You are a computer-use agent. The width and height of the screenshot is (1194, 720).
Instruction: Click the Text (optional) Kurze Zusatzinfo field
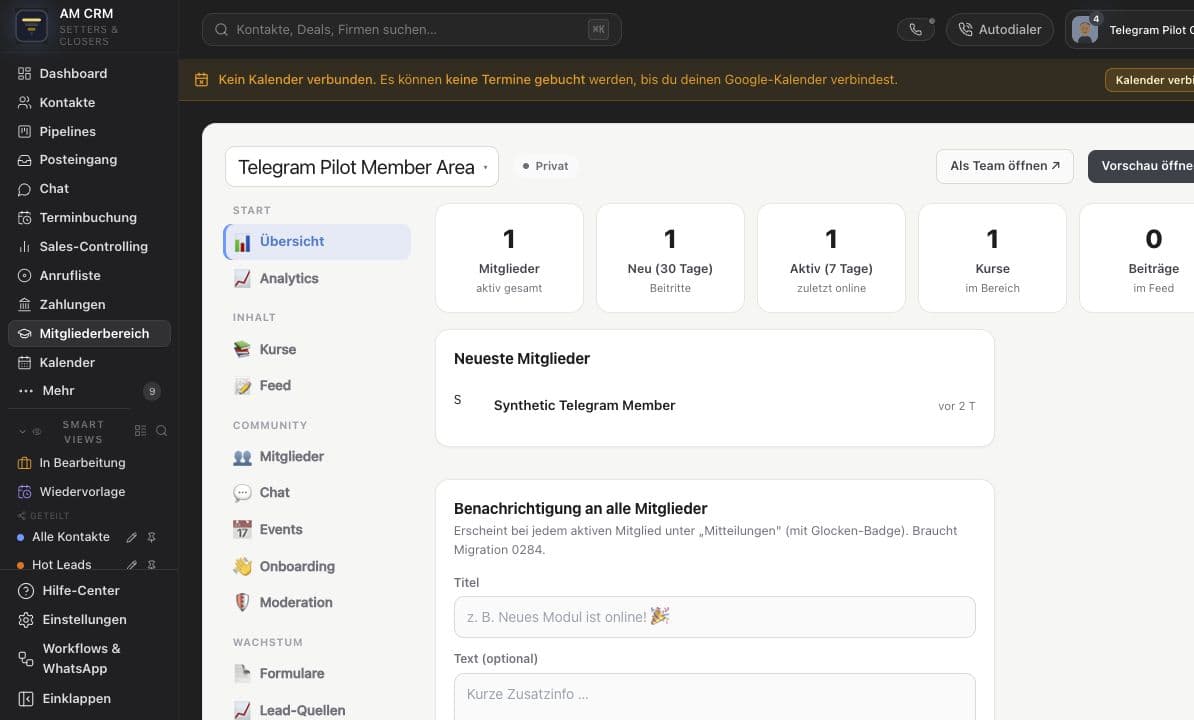(x=714, y=696)
